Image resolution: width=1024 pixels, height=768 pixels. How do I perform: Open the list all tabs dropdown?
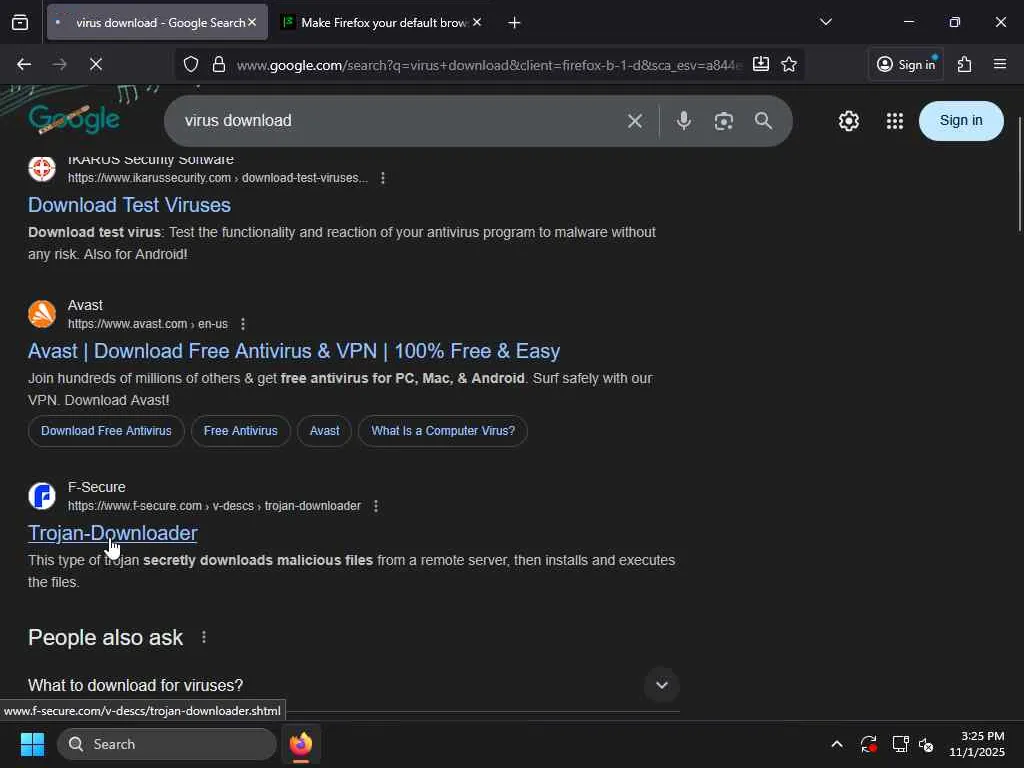pyautogui.click(x=825, y=22)
